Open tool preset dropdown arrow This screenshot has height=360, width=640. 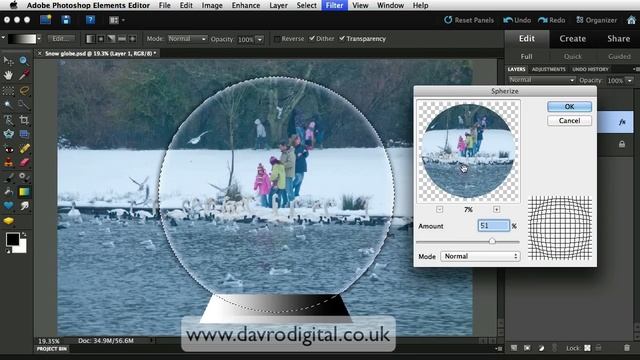3,38
